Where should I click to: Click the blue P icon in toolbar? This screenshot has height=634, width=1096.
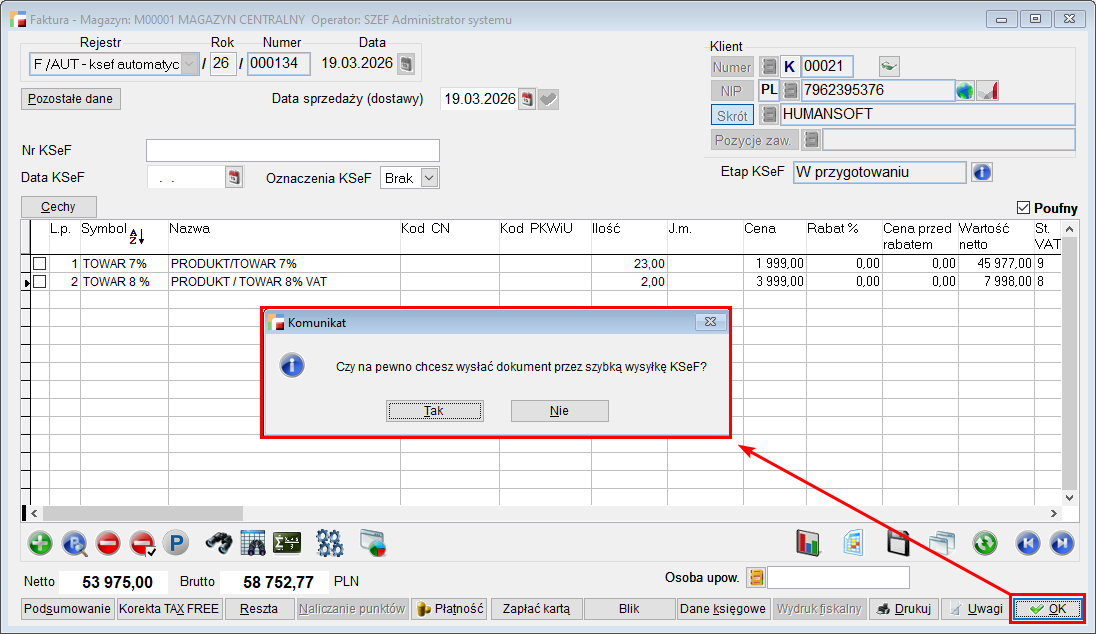point(176,543)
